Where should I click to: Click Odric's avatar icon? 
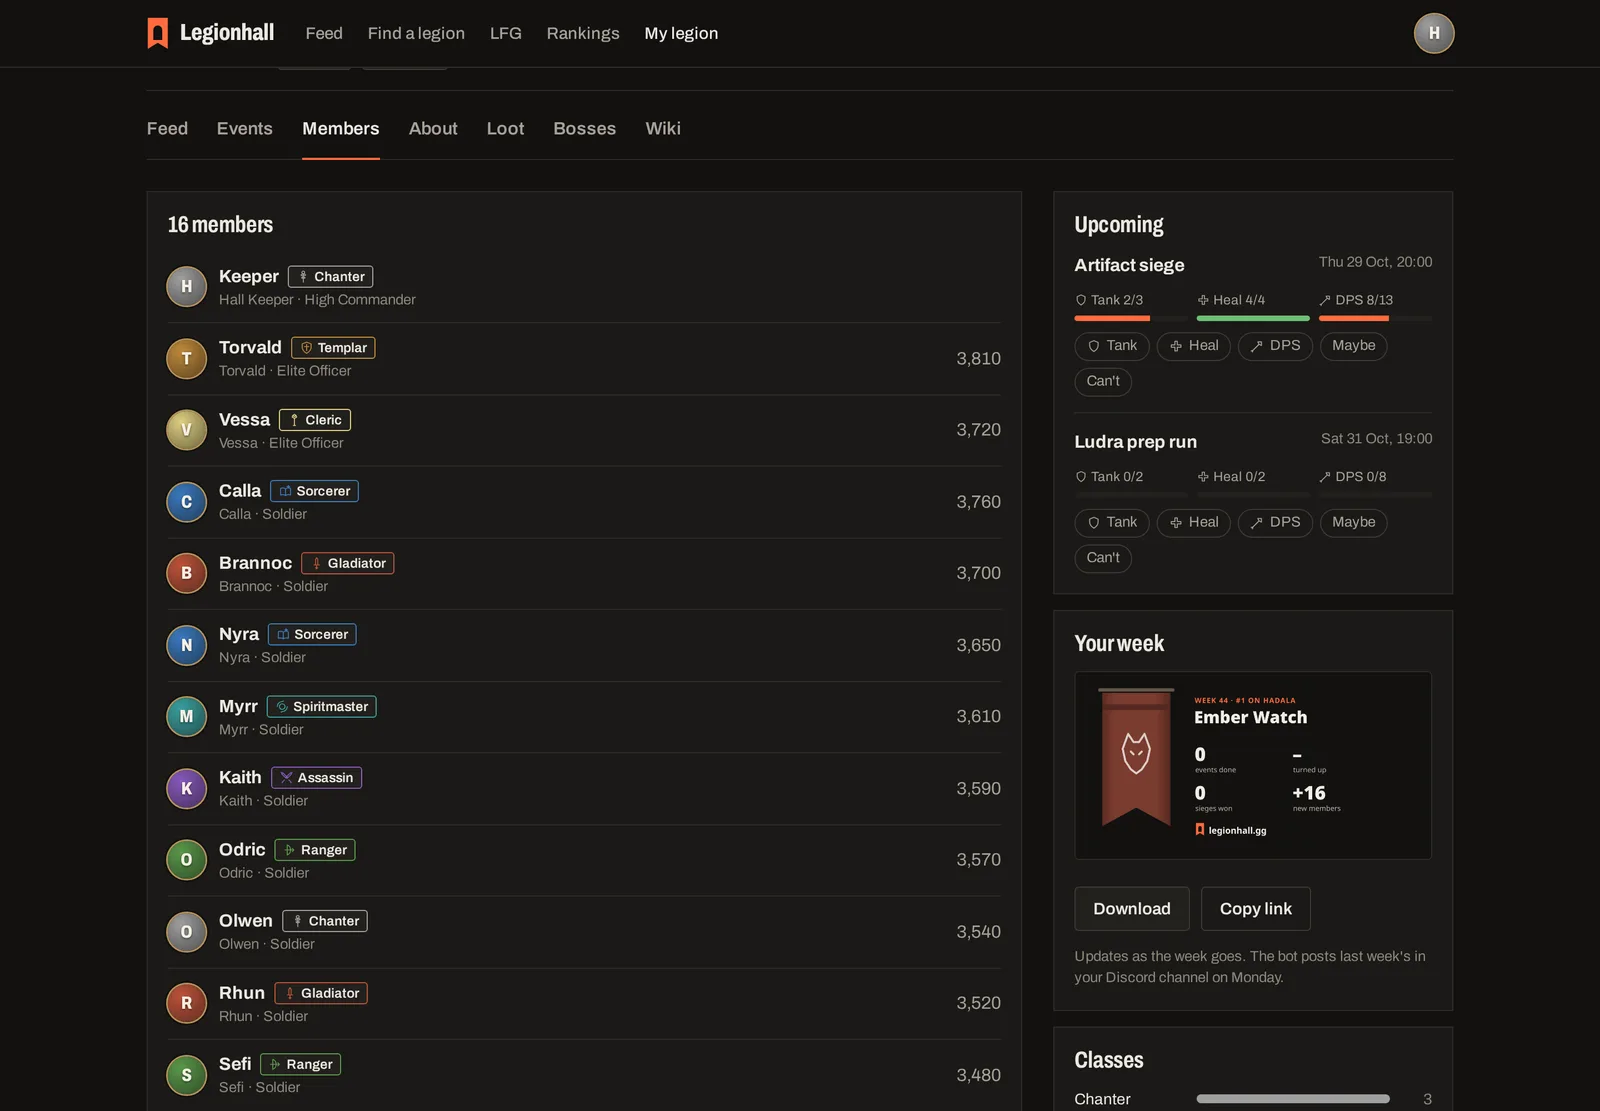tap(186, 860)
